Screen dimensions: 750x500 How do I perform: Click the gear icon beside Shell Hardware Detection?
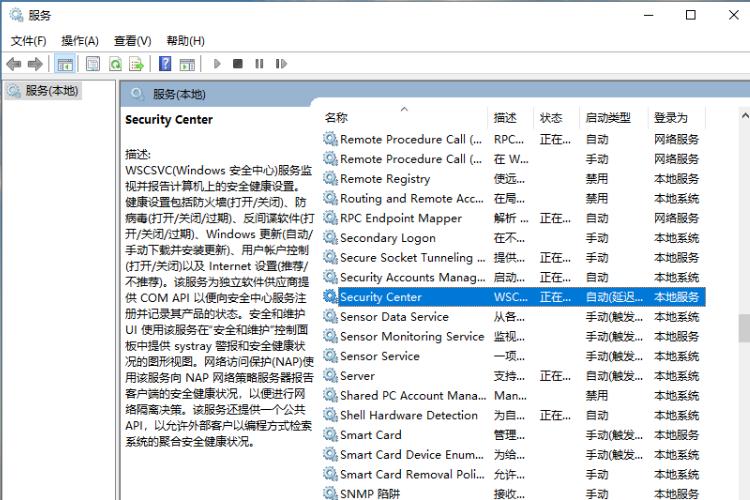[330, 415]
